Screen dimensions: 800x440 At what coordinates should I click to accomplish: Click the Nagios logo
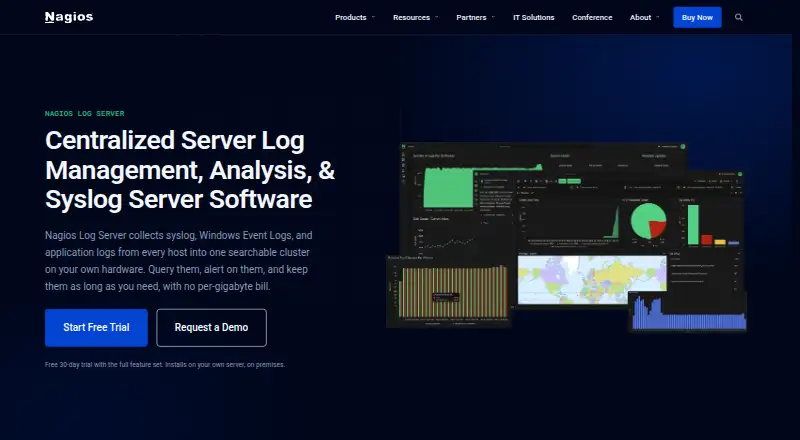coord(69,17)
